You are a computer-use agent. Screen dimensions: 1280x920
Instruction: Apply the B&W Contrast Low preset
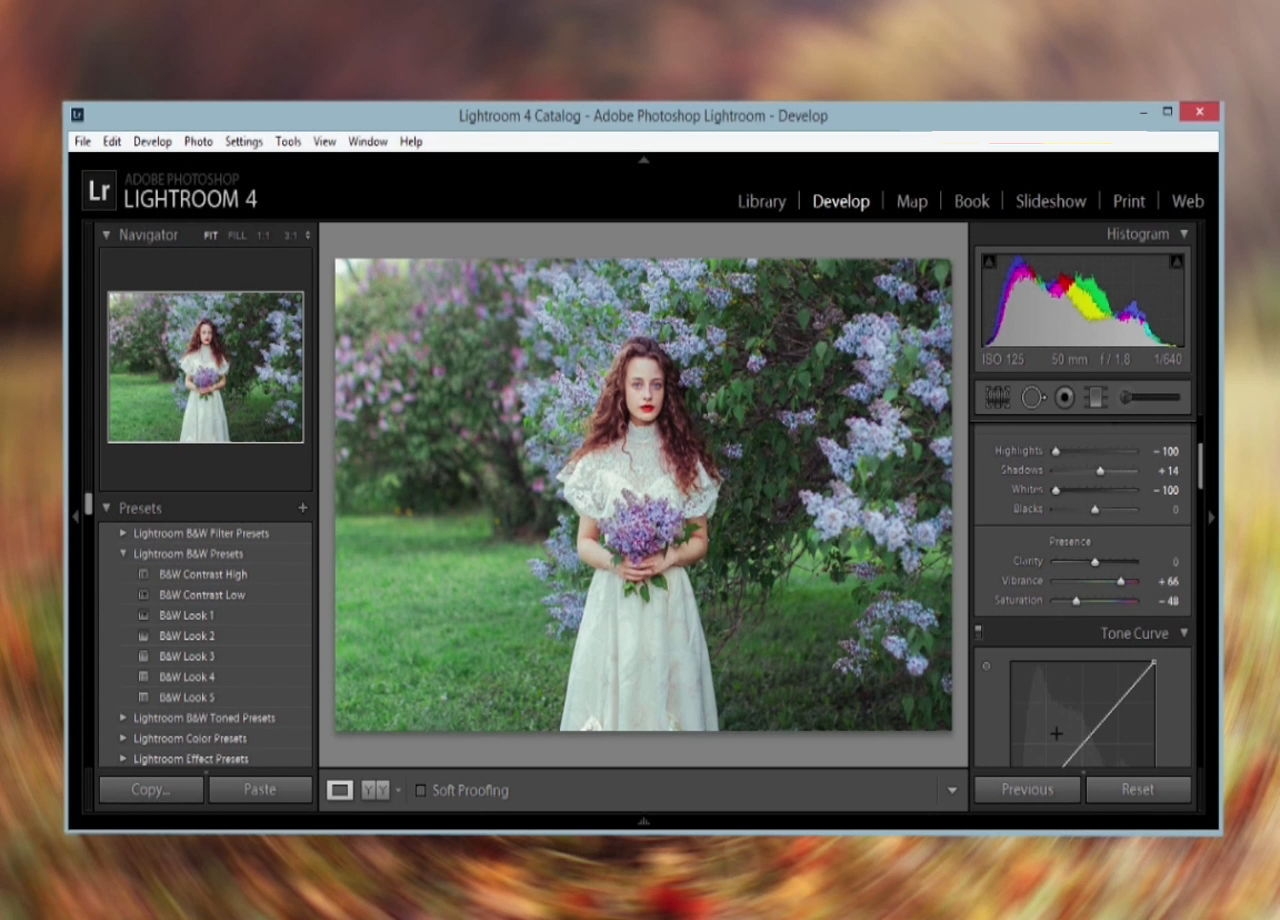click(x=201, y=595)
